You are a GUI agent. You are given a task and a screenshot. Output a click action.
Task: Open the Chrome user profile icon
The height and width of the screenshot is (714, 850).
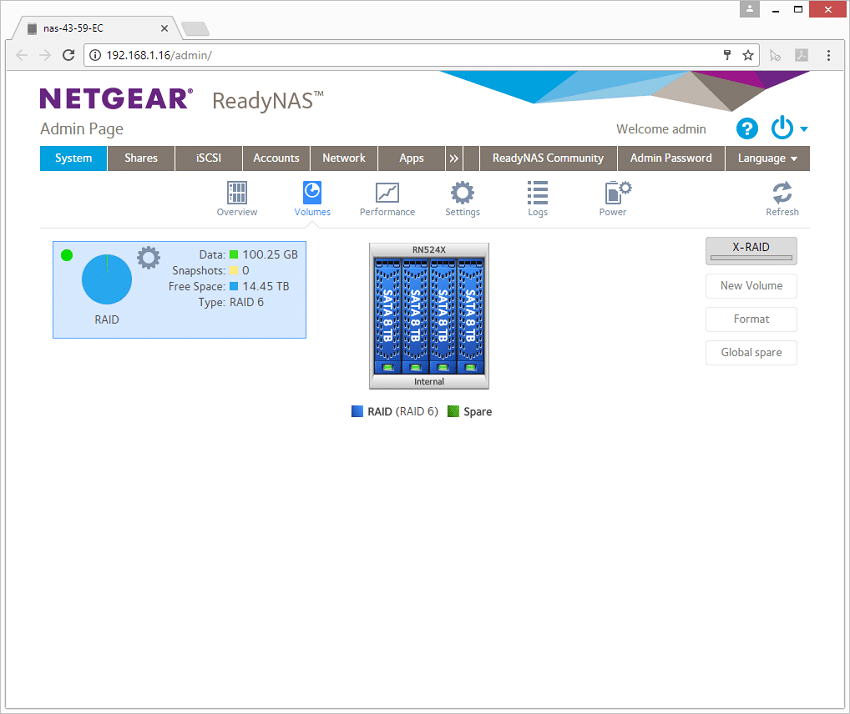(x=750, y=9)
